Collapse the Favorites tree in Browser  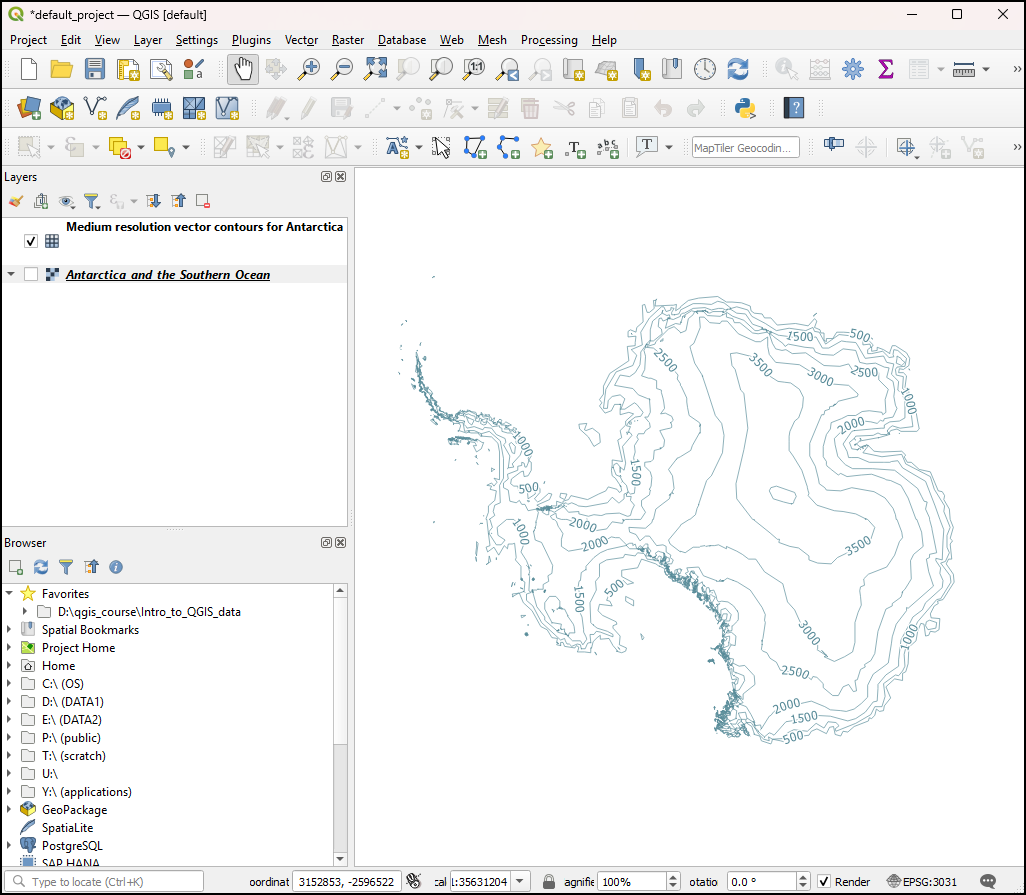coord(10,594)
